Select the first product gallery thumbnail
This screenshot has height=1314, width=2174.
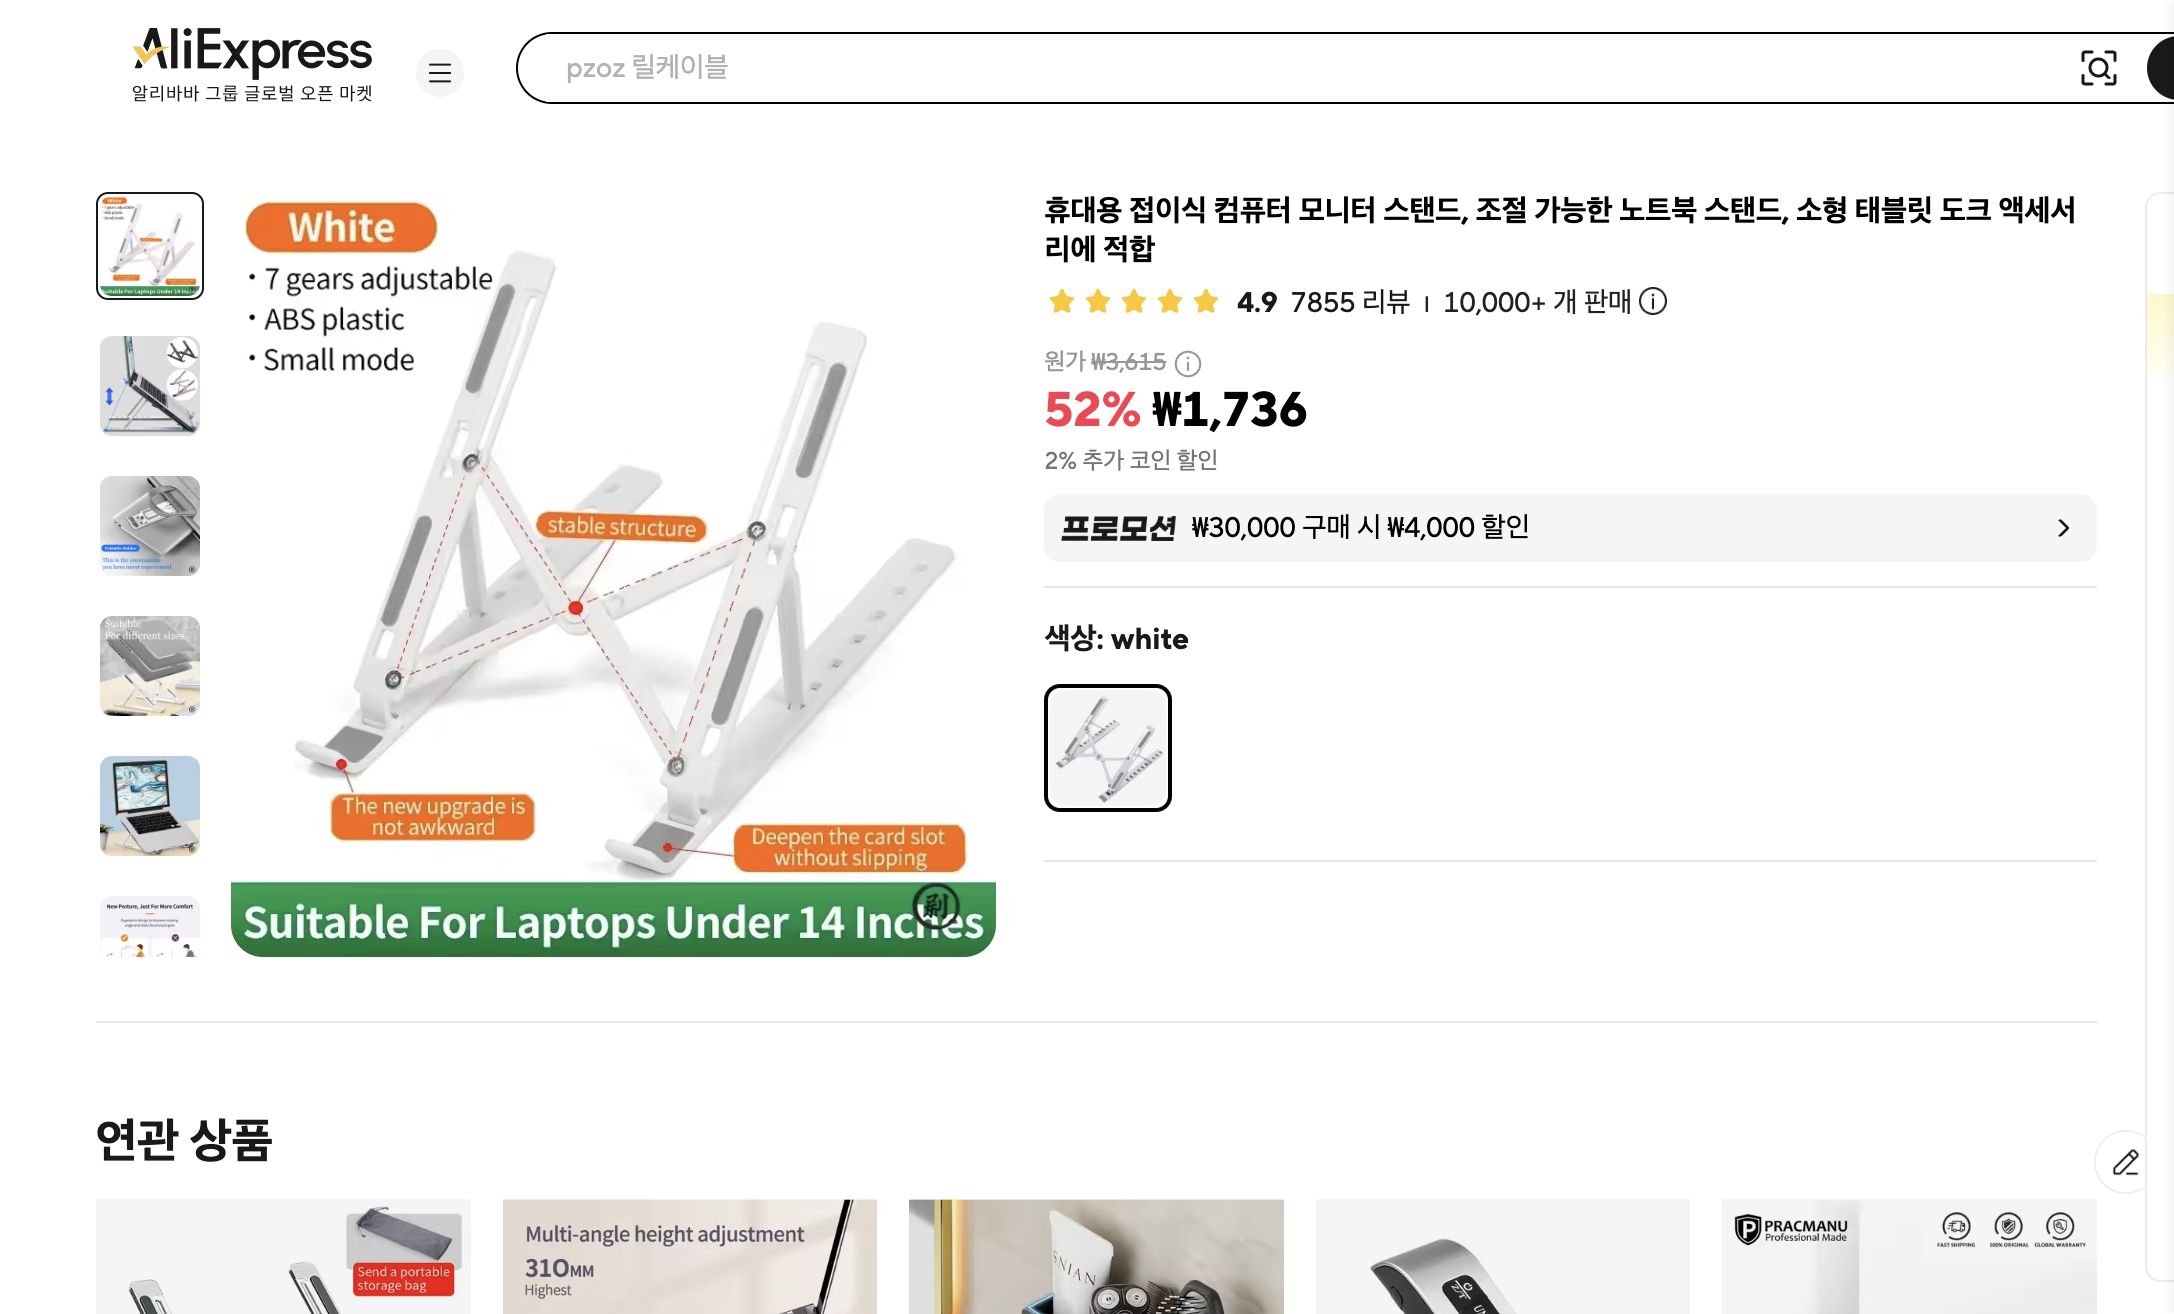[148, 246]
